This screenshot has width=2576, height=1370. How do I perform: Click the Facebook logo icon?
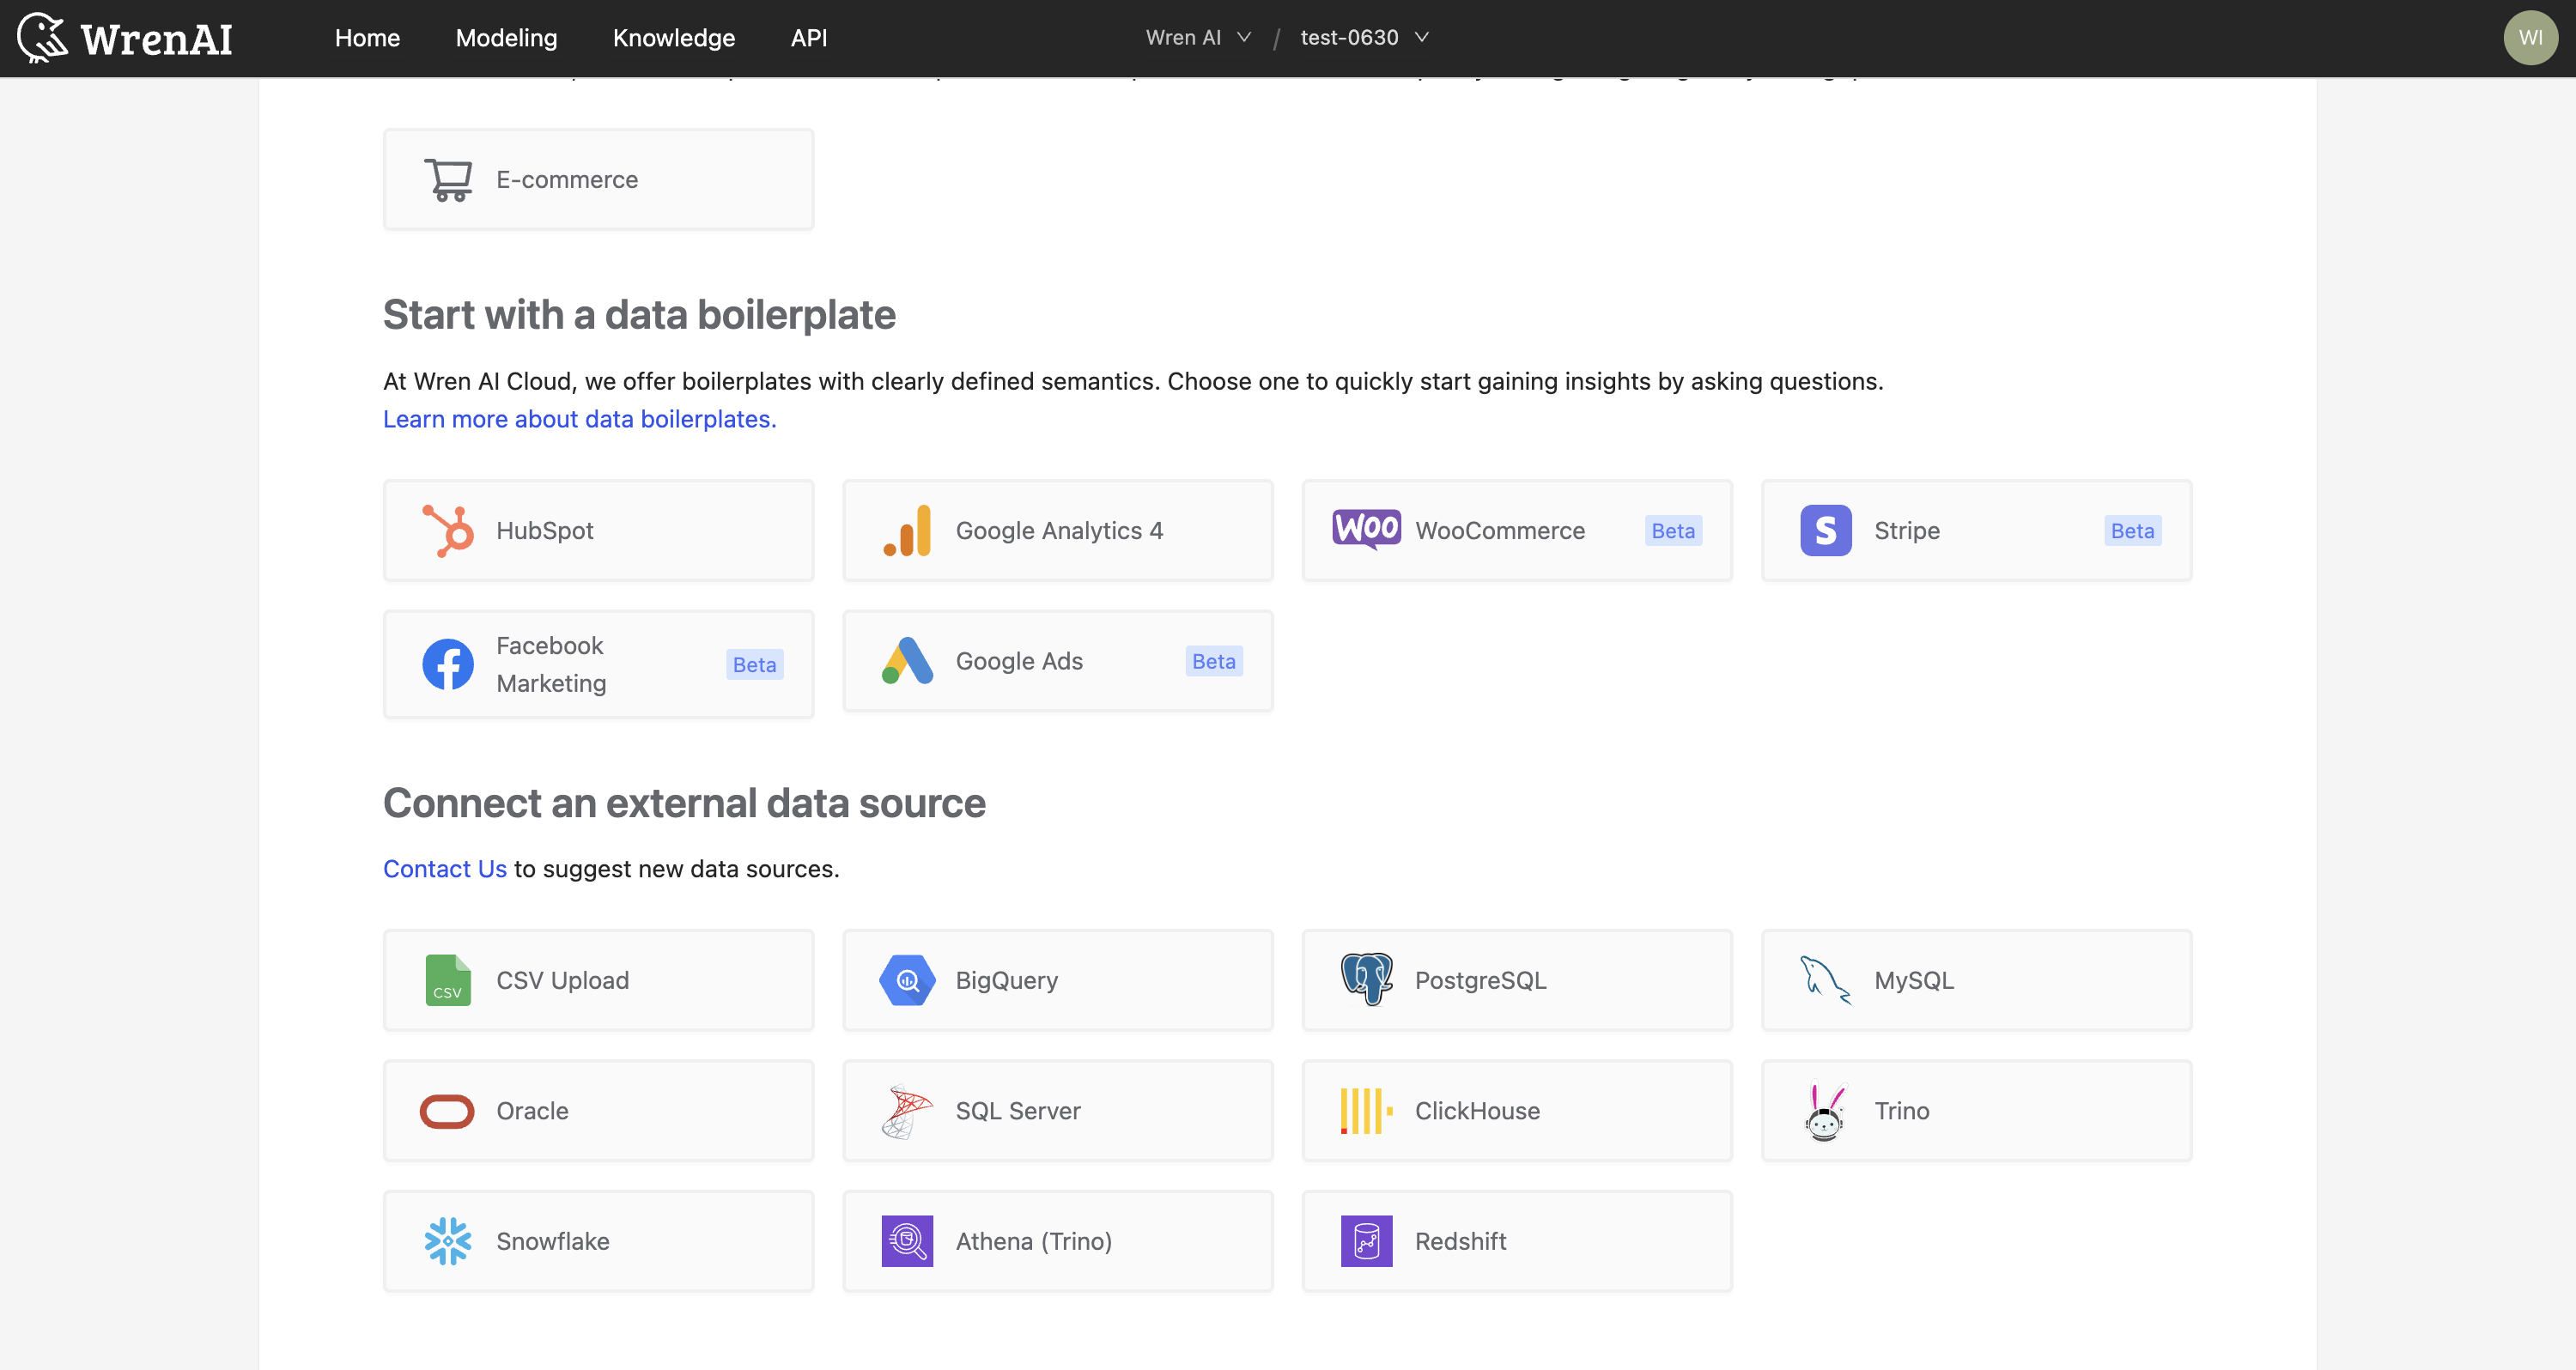tap(448, 665)
